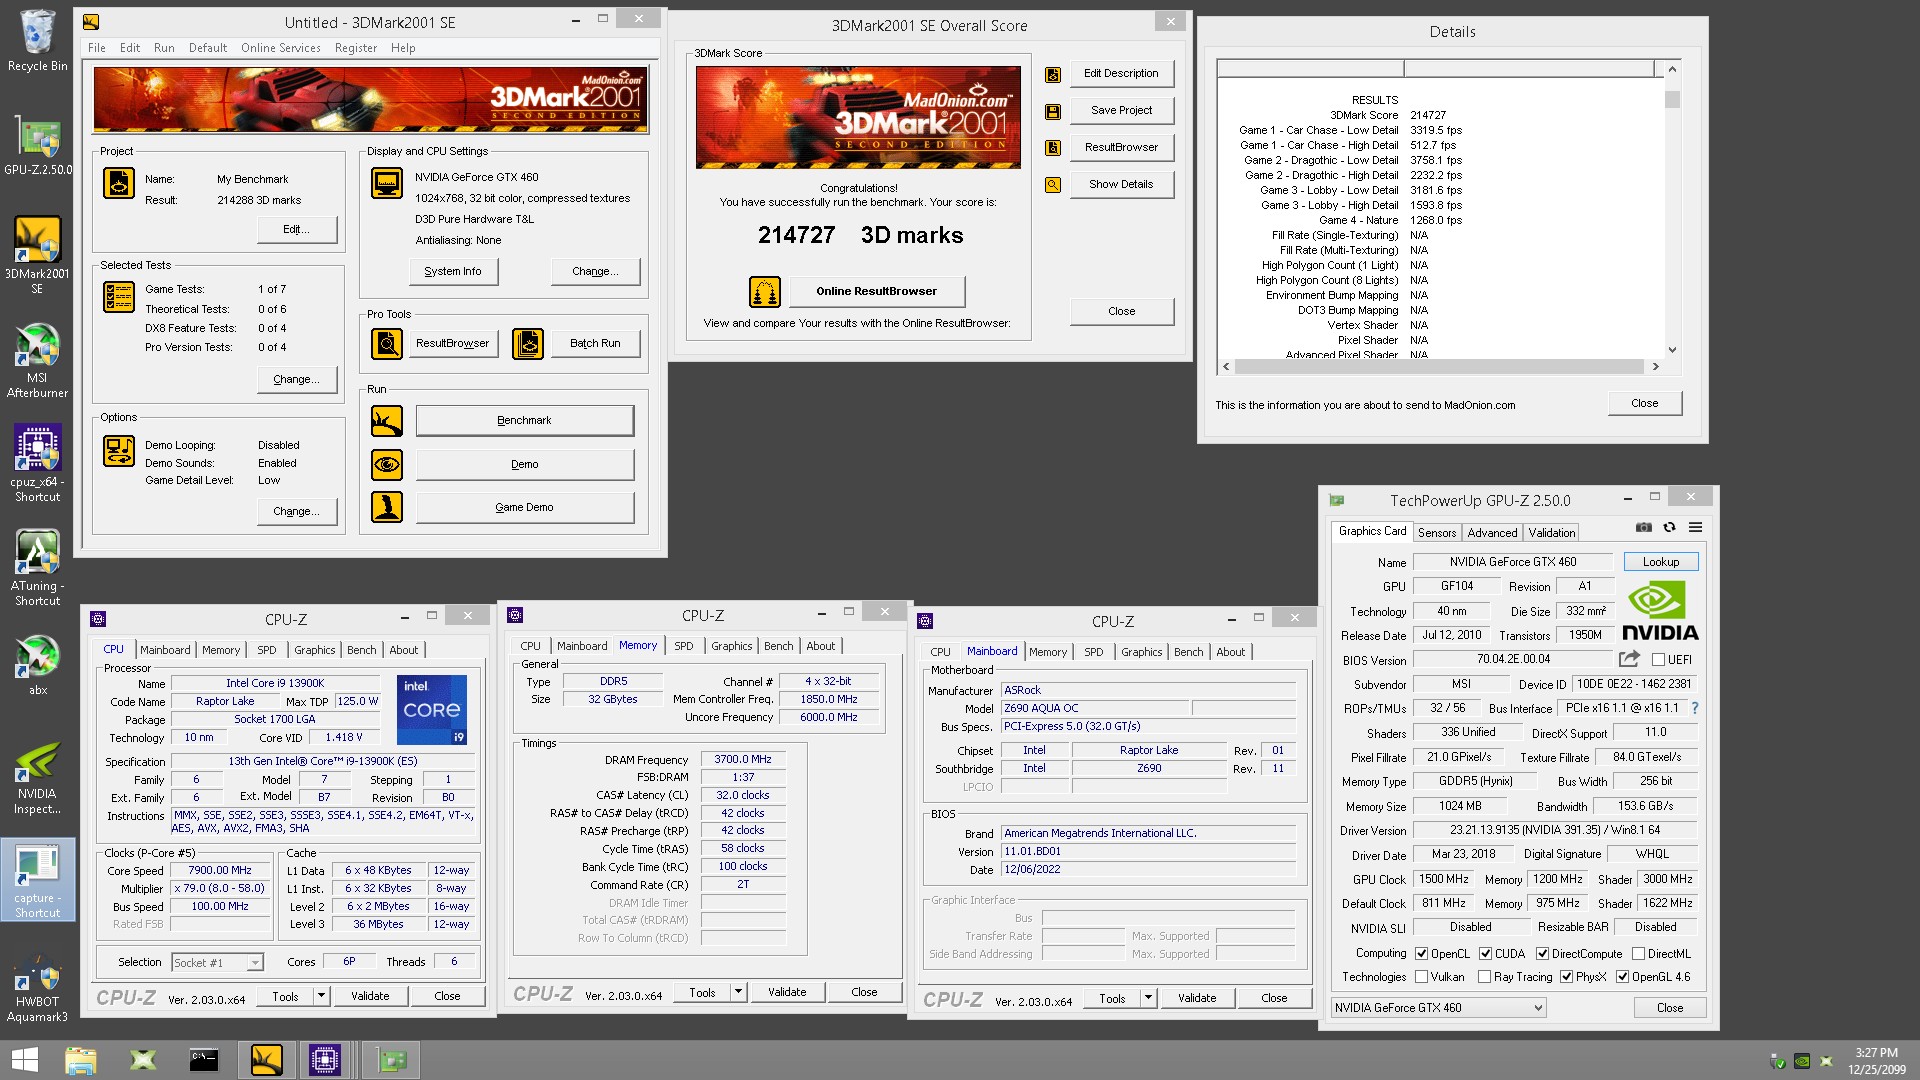Toggle the OpenGL 4.6 checkbox
The image size is (1920, 1080).
pos(1622,977)
